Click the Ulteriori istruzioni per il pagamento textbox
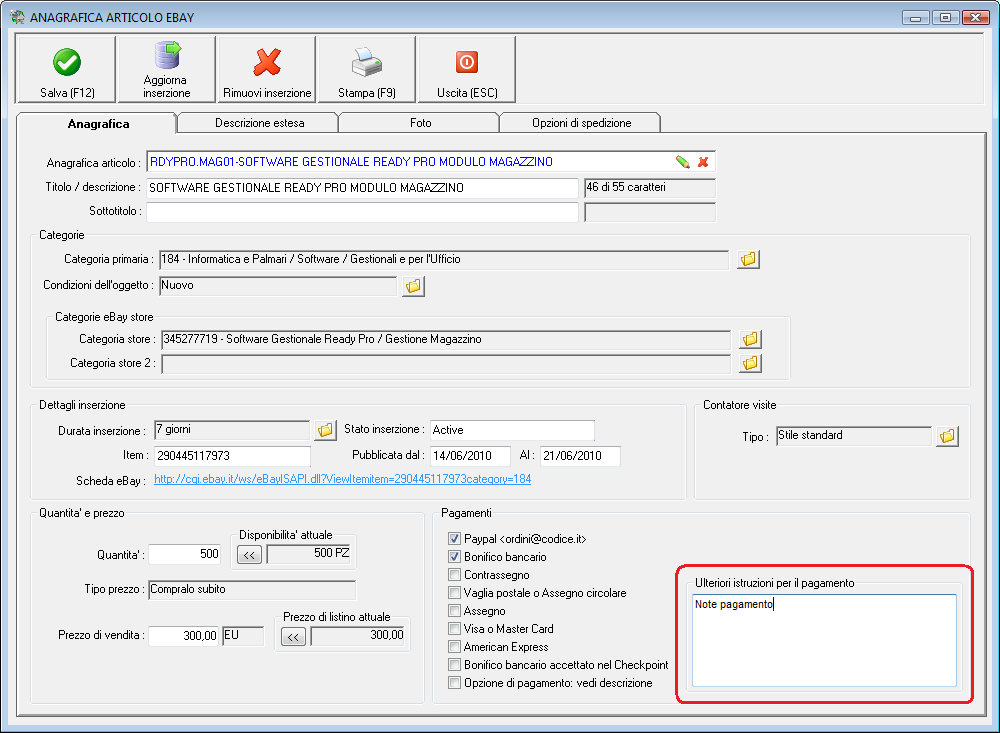 click(x=824, y=640)
